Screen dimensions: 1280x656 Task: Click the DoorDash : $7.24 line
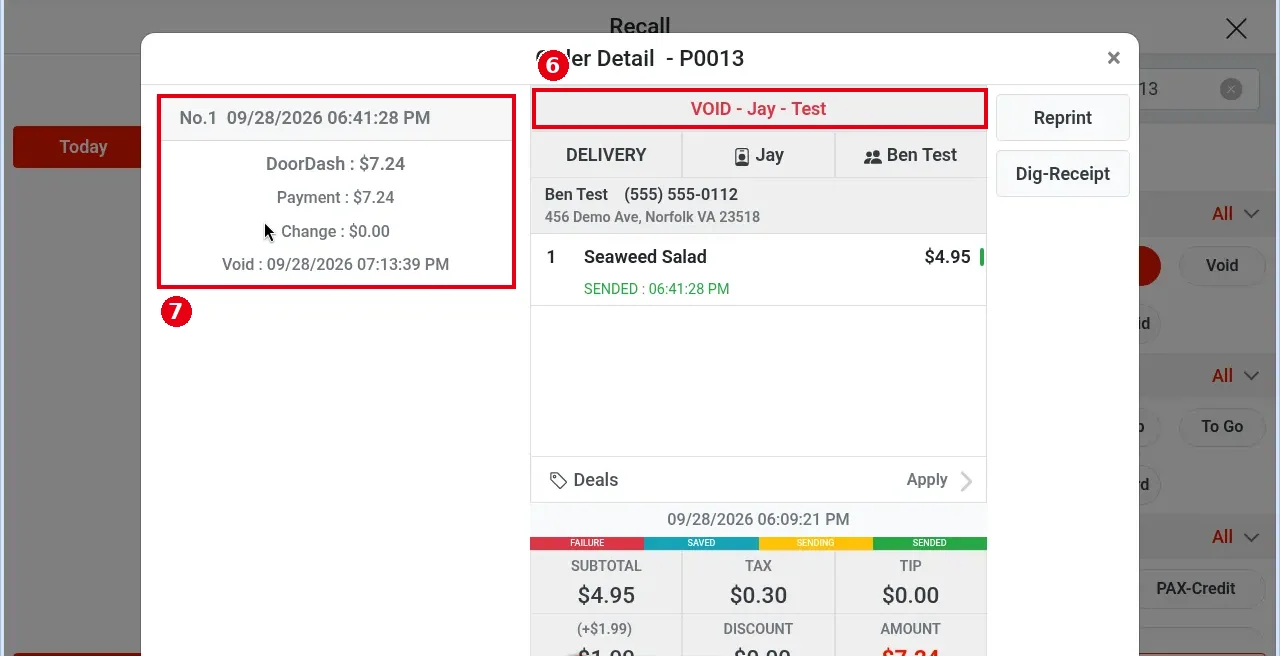point(336,164)
